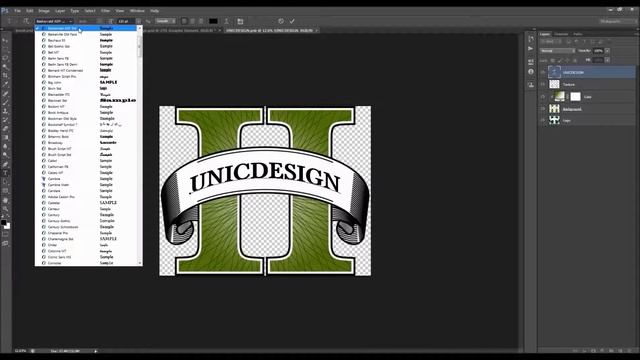
Task: Open the layer Fill dropdown arrow
Action: (x=607, y=60)
